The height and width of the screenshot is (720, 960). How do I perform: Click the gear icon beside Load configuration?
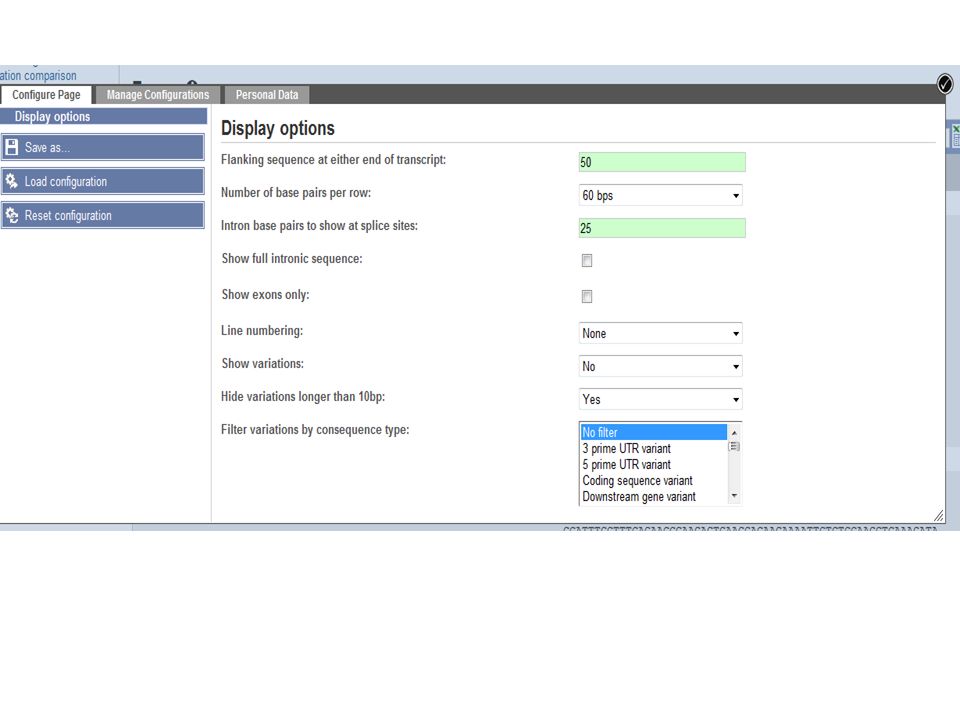click(x=12, y=181)
